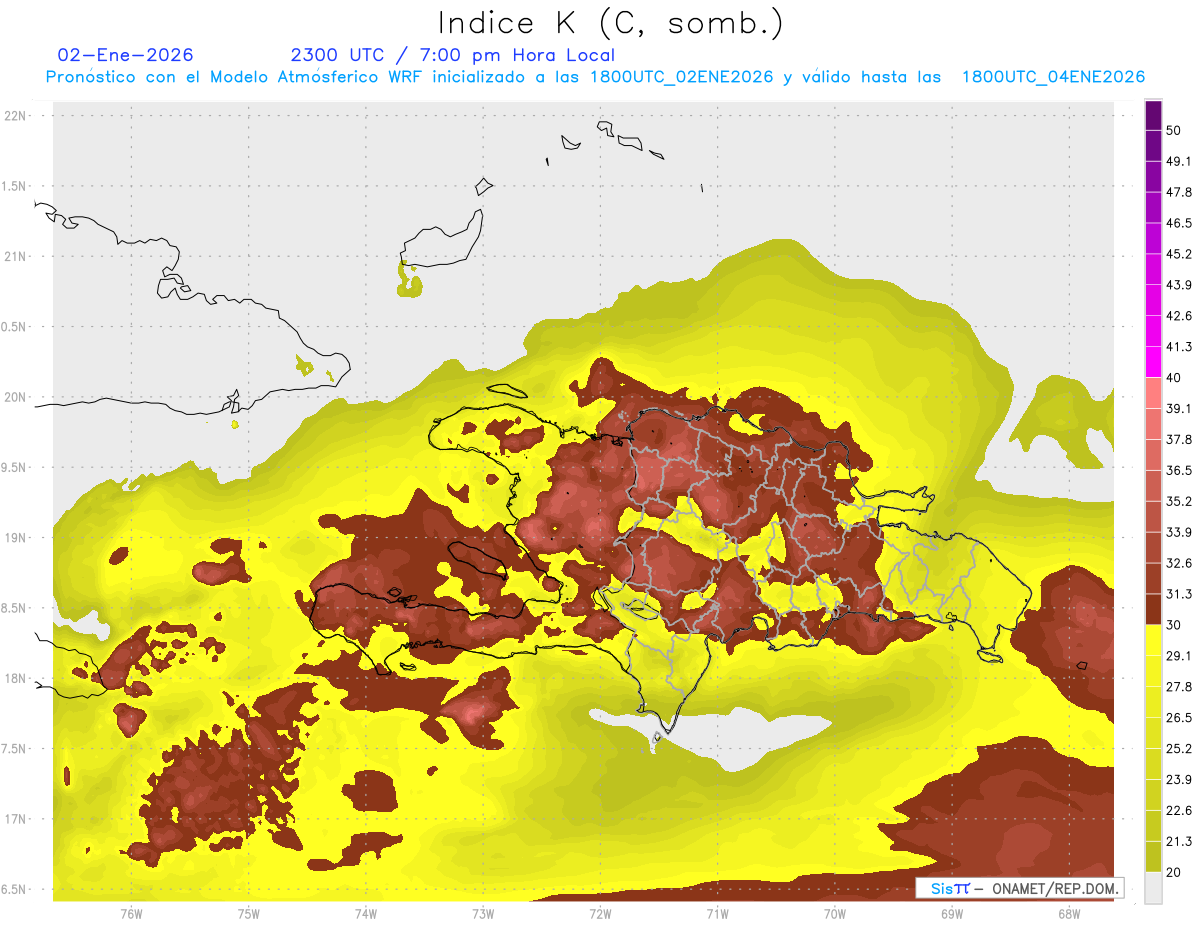Screen dimensions: 1200x927
Task: Click the '20' colorbar value
Action: pos(1174,872)
